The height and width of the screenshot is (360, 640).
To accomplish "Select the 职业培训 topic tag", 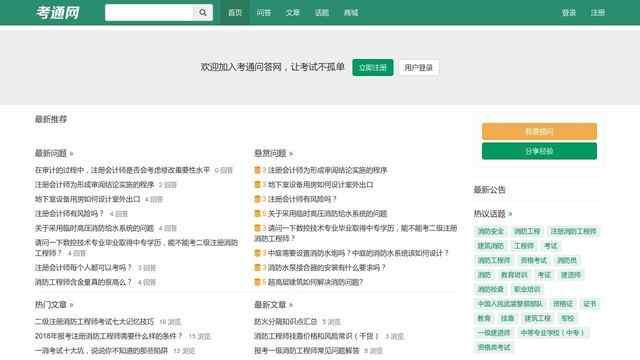I will [x=527, y=289].
